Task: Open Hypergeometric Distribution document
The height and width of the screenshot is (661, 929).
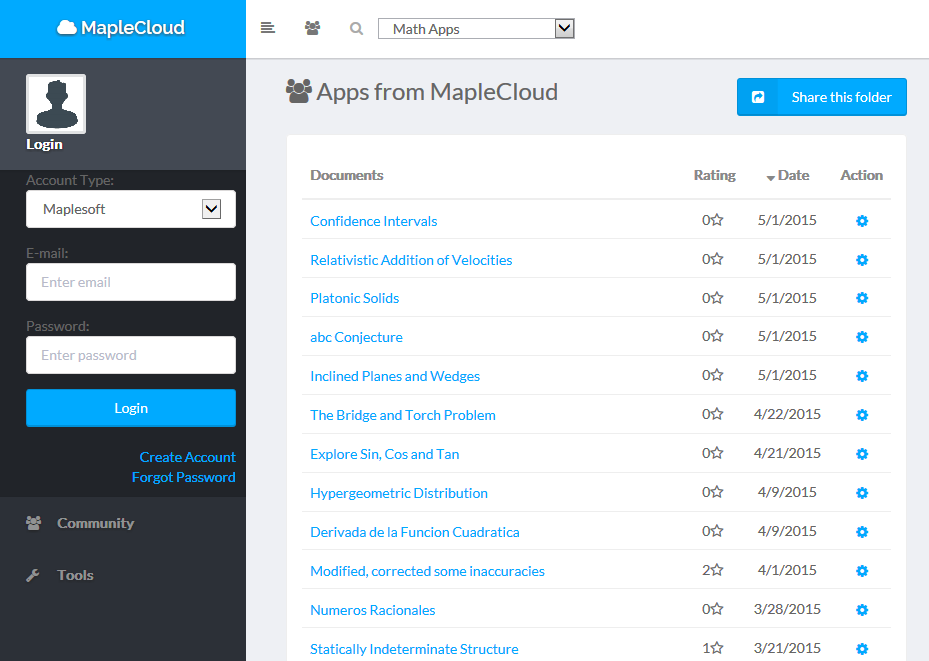Action: (x=399, y=493)
